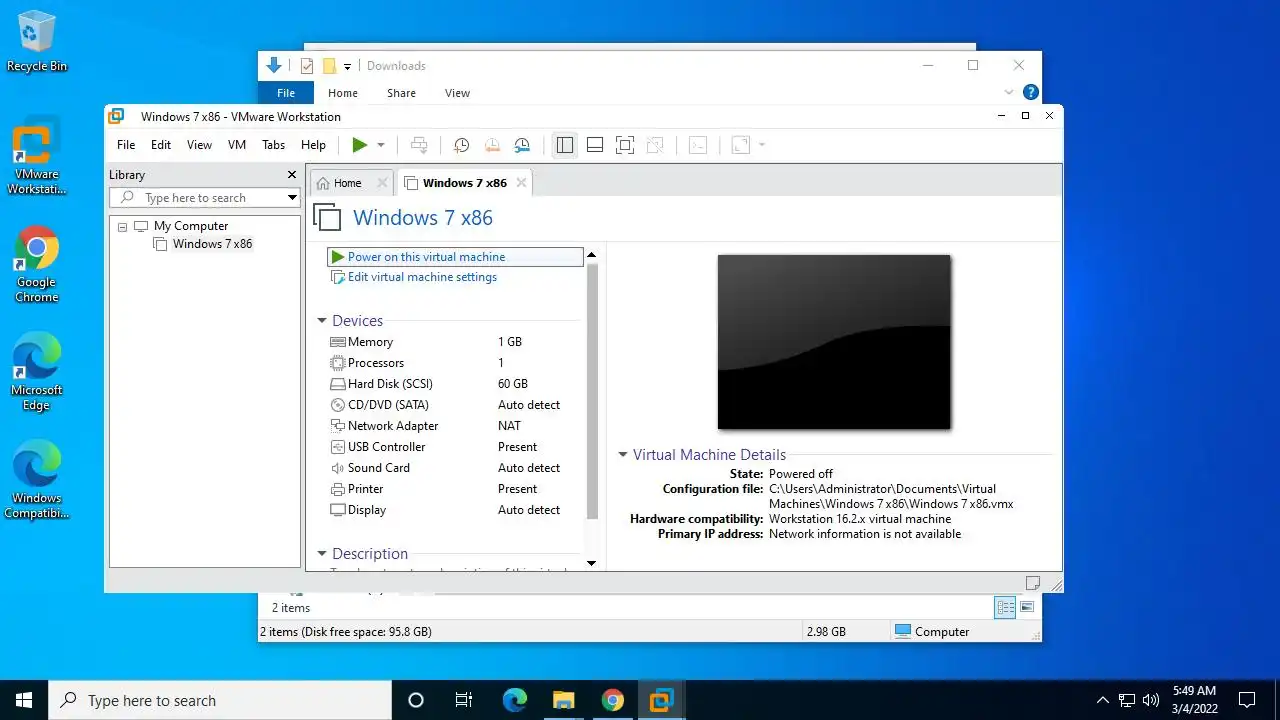This screenshot has width=1280, height=720.
Task: Click the USB Controller device icon
Action: pos(338,447)
